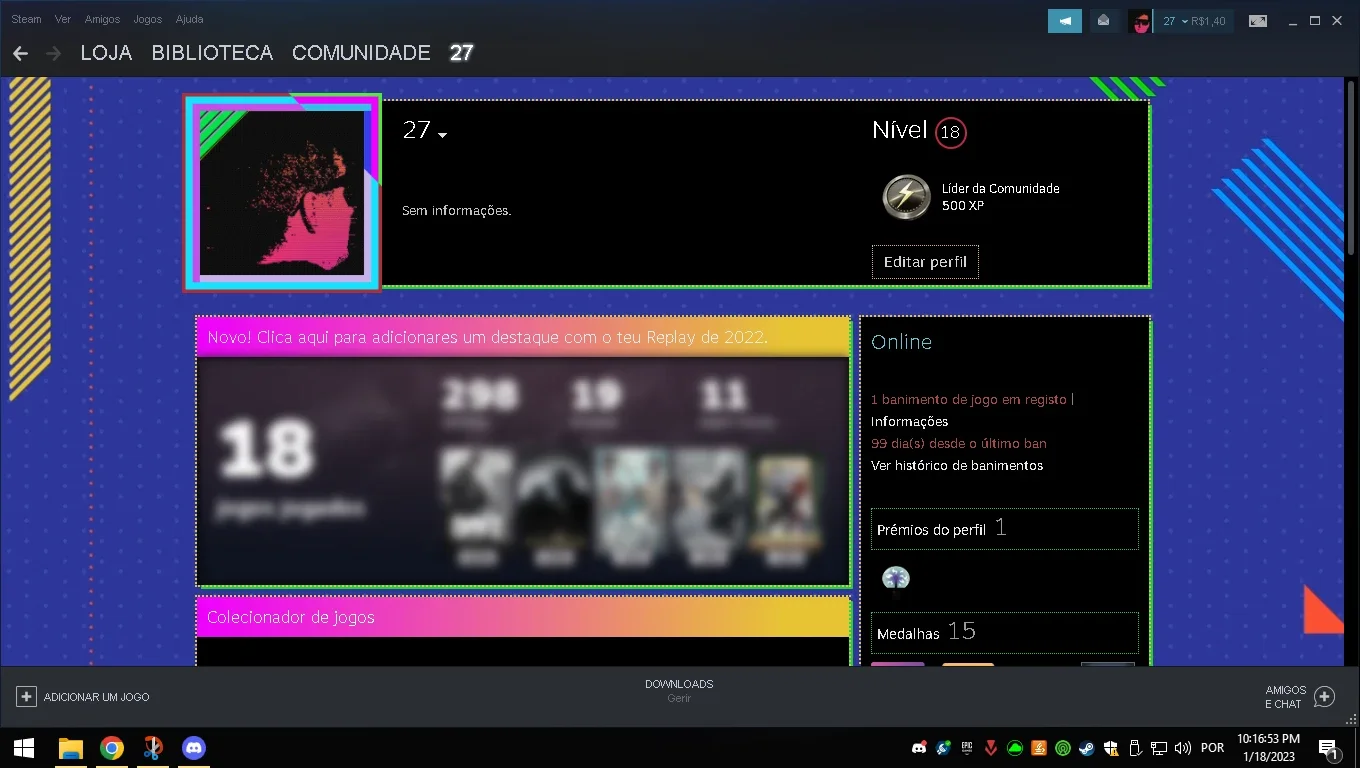This screenshot has width=1360, height=768.
Task: Click the green cloud tray icon
Action: point(1015,748)
